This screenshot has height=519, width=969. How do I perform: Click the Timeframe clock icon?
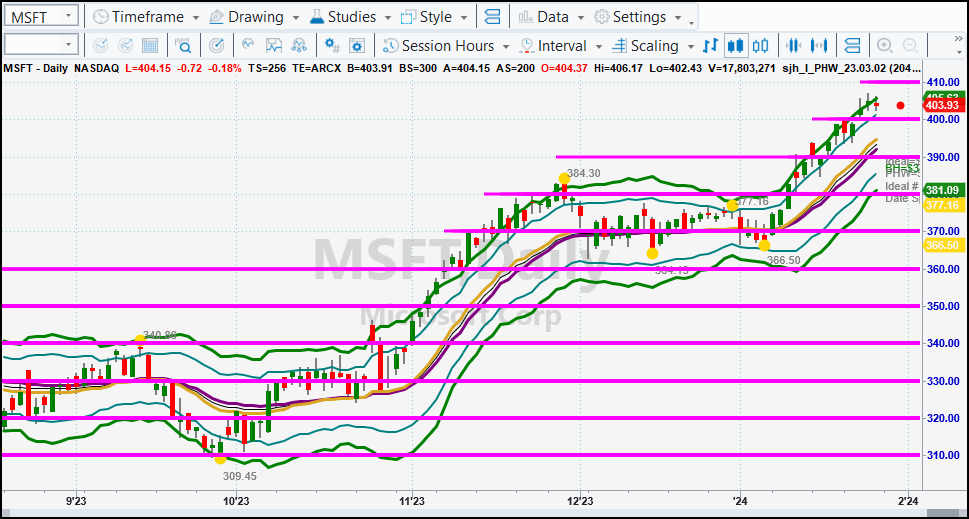coord(100,17)
